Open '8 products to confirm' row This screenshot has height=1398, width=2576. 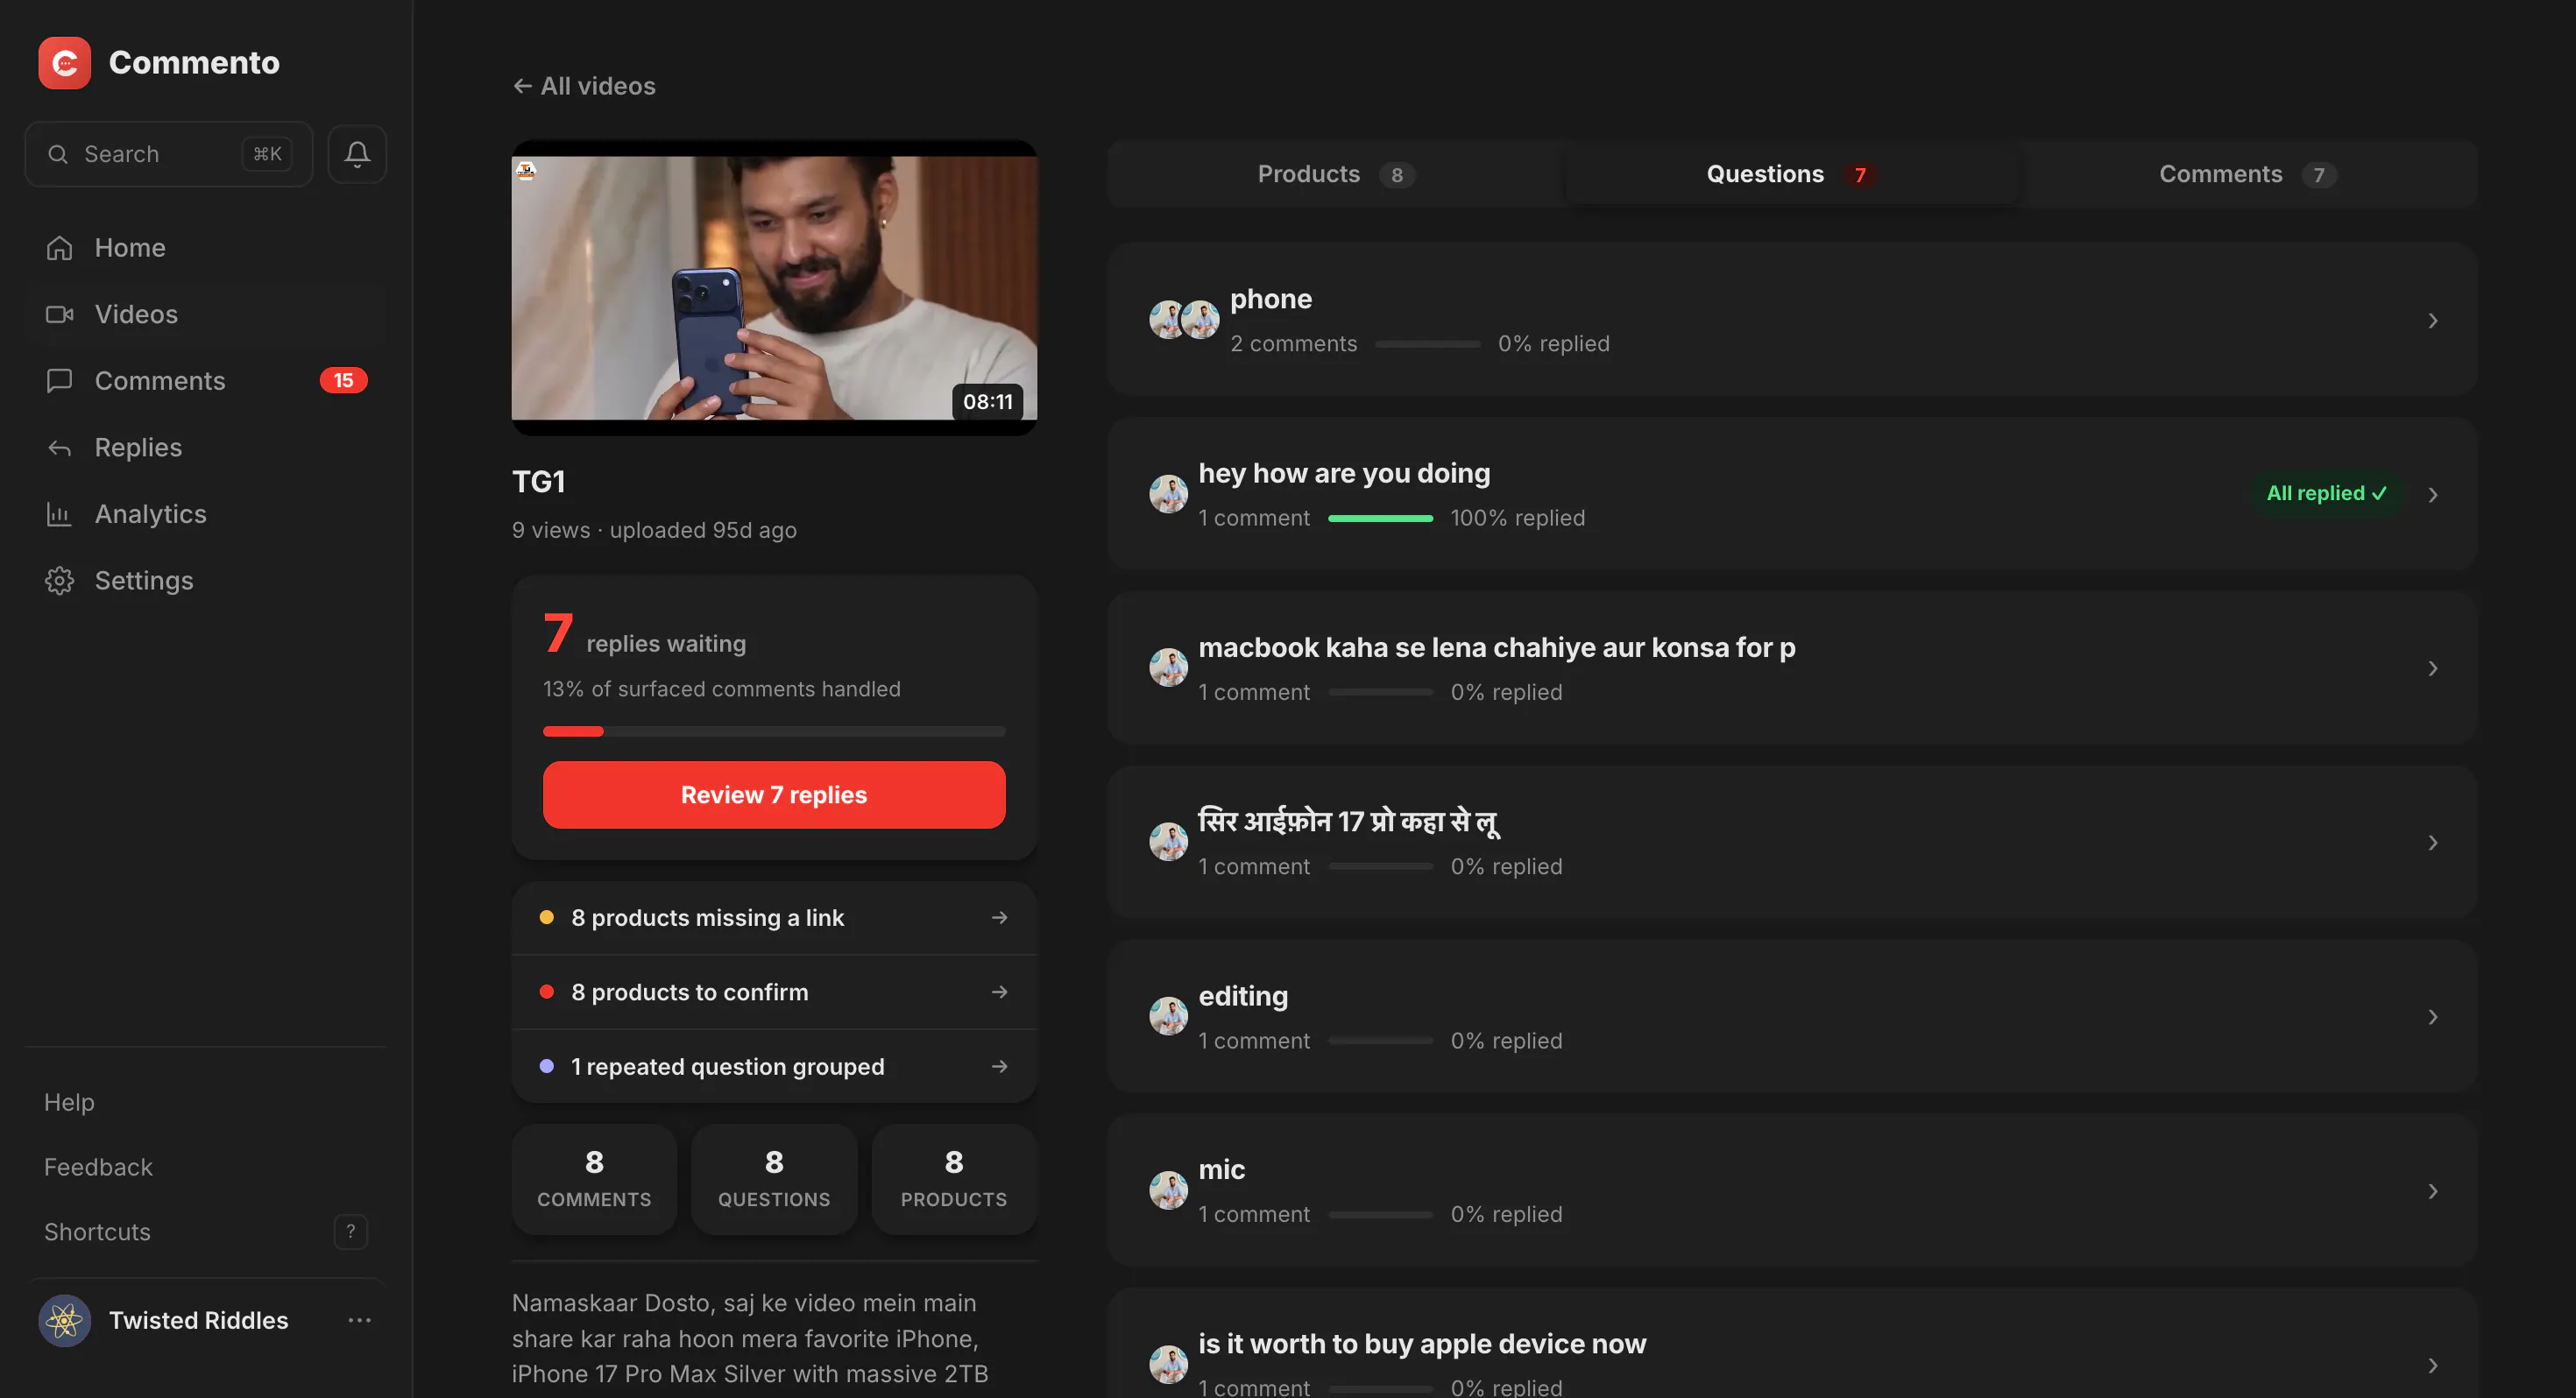pyautogui.click(x=774, y=992)
